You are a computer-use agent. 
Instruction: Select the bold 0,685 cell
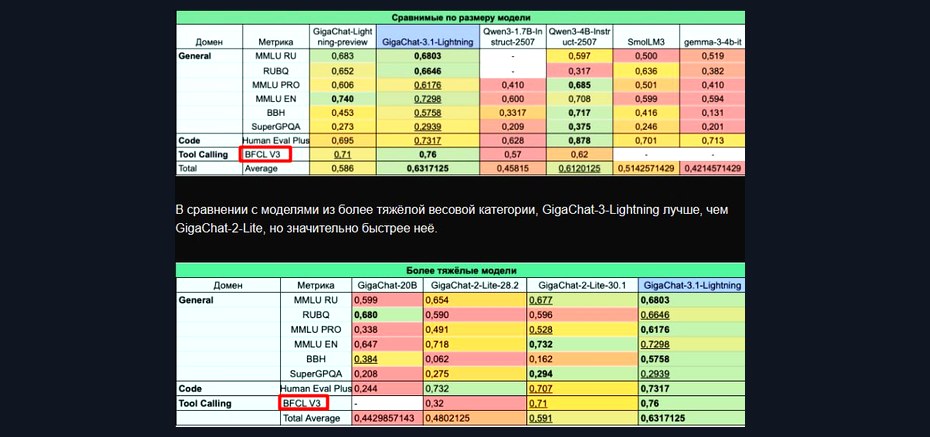(x=579, y=85)
